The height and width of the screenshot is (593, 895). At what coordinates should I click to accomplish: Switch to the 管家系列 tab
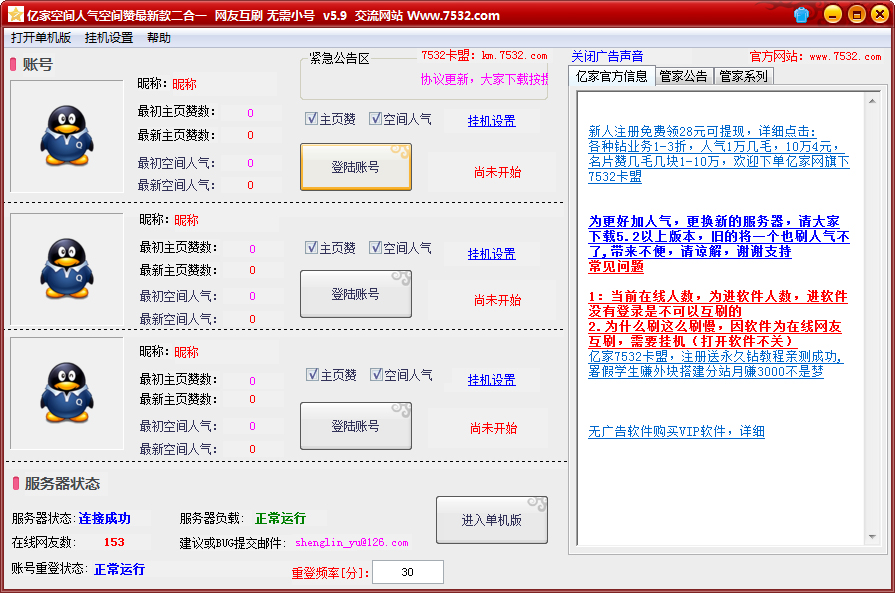click(x=743, y=76)
